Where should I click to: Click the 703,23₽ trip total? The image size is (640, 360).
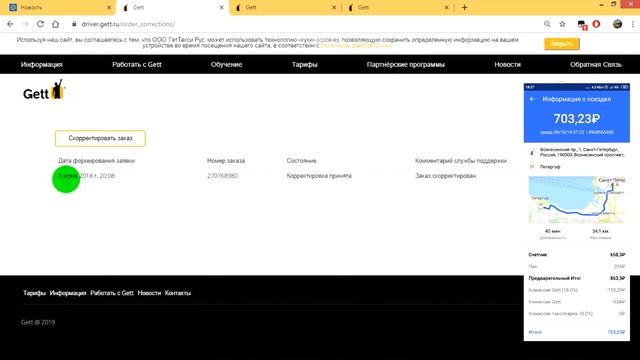[576, 119]
